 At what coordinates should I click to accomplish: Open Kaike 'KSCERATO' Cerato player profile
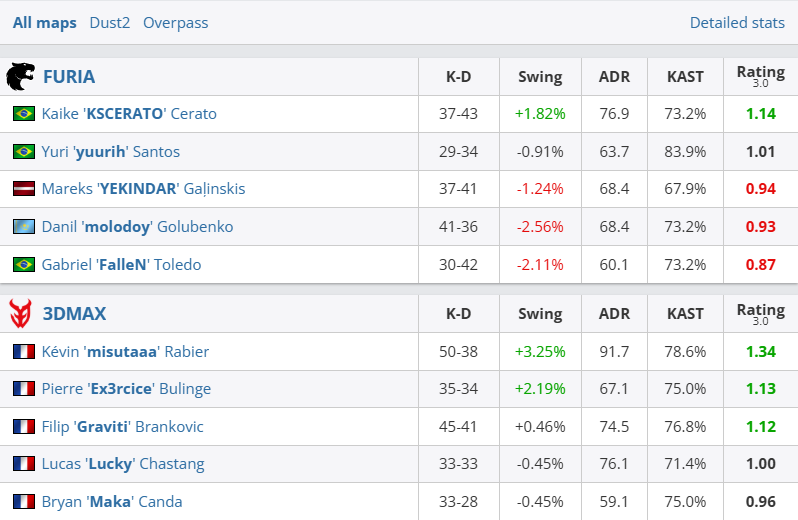click(x=129, y=114)
